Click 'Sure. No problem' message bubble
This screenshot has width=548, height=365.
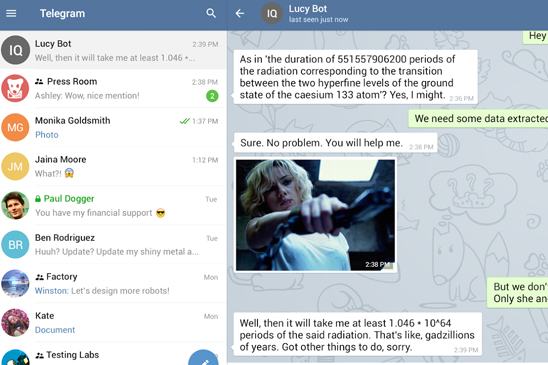(x=336, y=143)
